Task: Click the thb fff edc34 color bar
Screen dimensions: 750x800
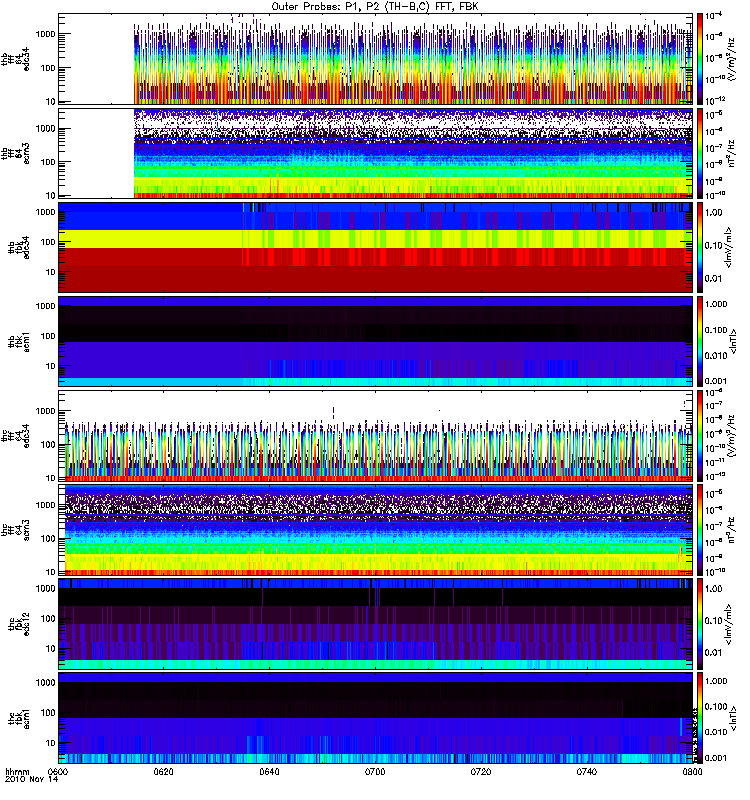Action: 700,59
